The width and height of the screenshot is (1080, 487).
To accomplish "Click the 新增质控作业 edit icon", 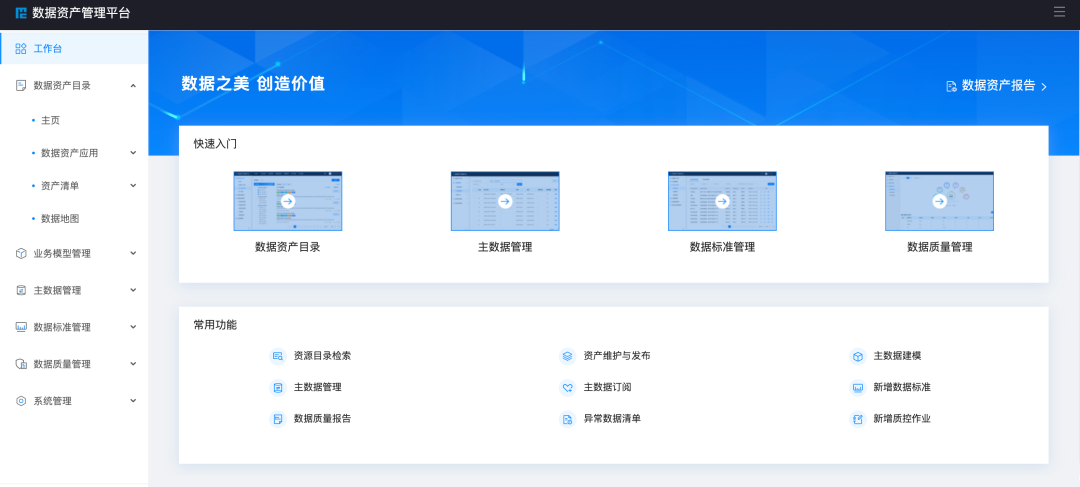I will point(857,419).
